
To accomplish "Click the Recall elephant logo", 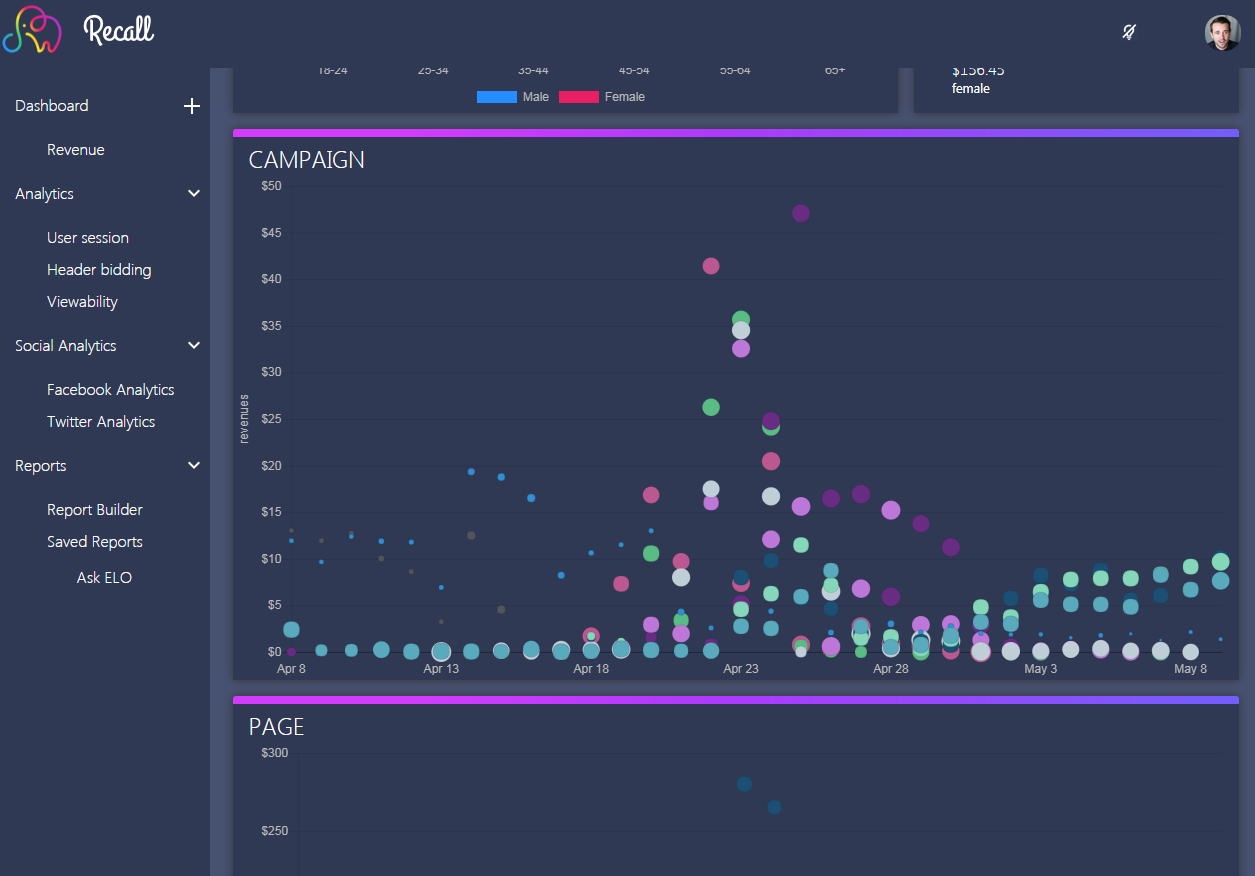I will pos(32,30).
